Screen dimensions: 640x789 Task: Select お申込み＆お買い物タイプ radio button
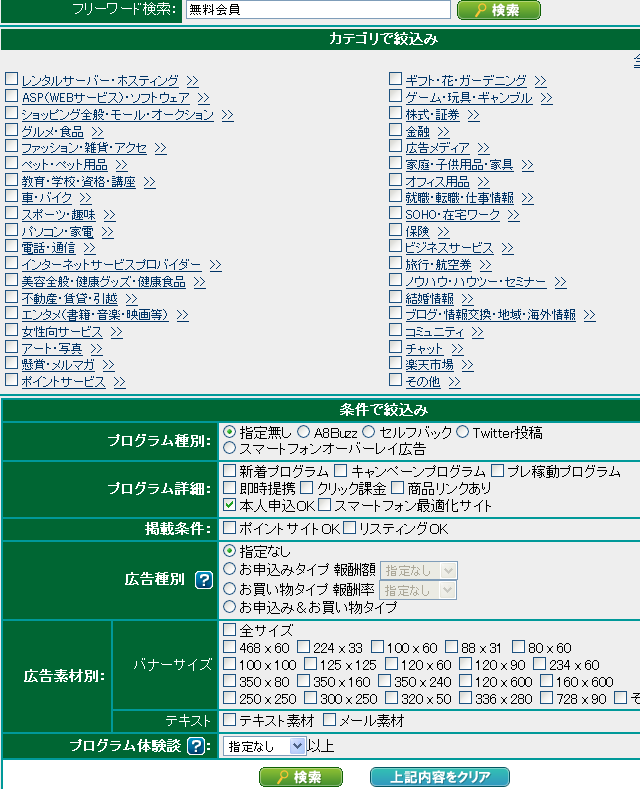point(229,607)
